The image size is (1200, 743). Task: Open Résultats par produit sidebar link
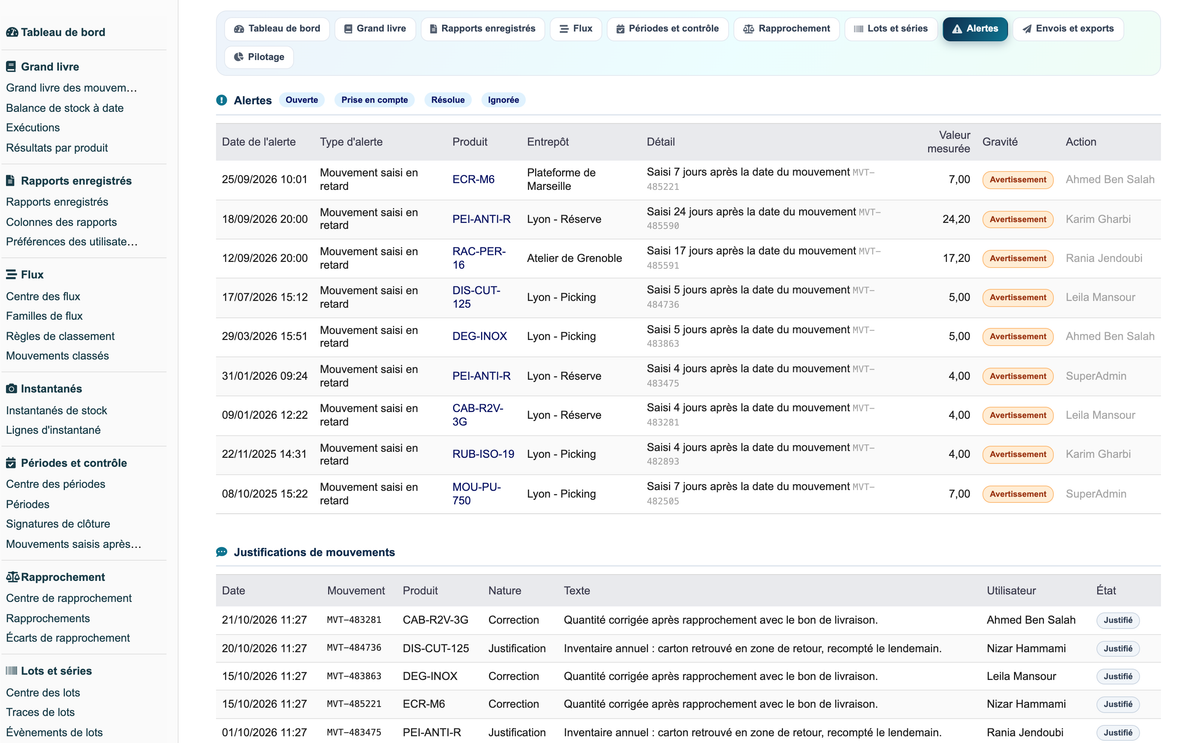click(57, 148)
